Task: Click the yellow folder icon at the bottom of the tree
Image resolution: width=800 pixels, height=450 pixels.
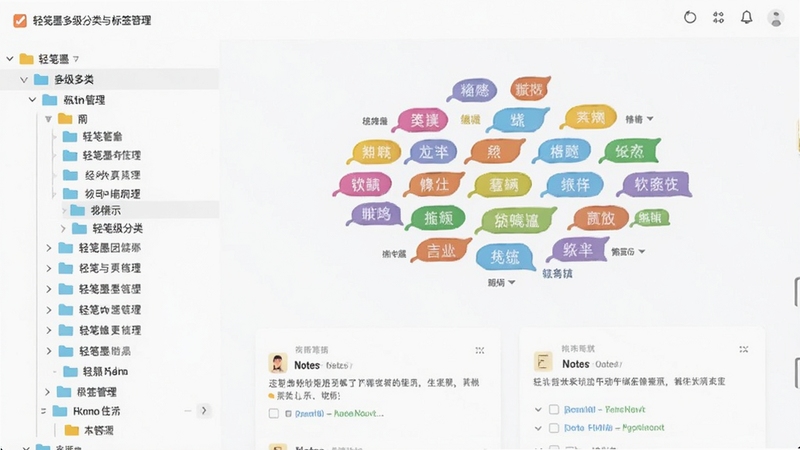Action: (x=72, y=431)
